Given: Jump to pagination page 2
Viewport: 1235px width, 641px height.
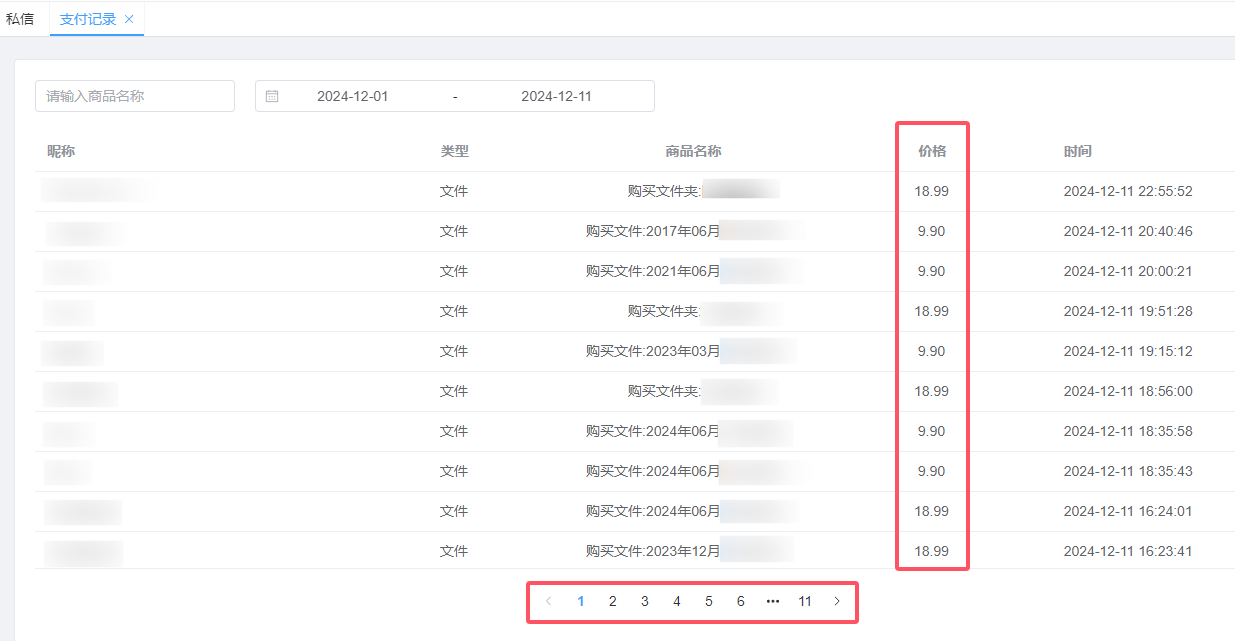Looking at the screenshot, I should point(613,601).
